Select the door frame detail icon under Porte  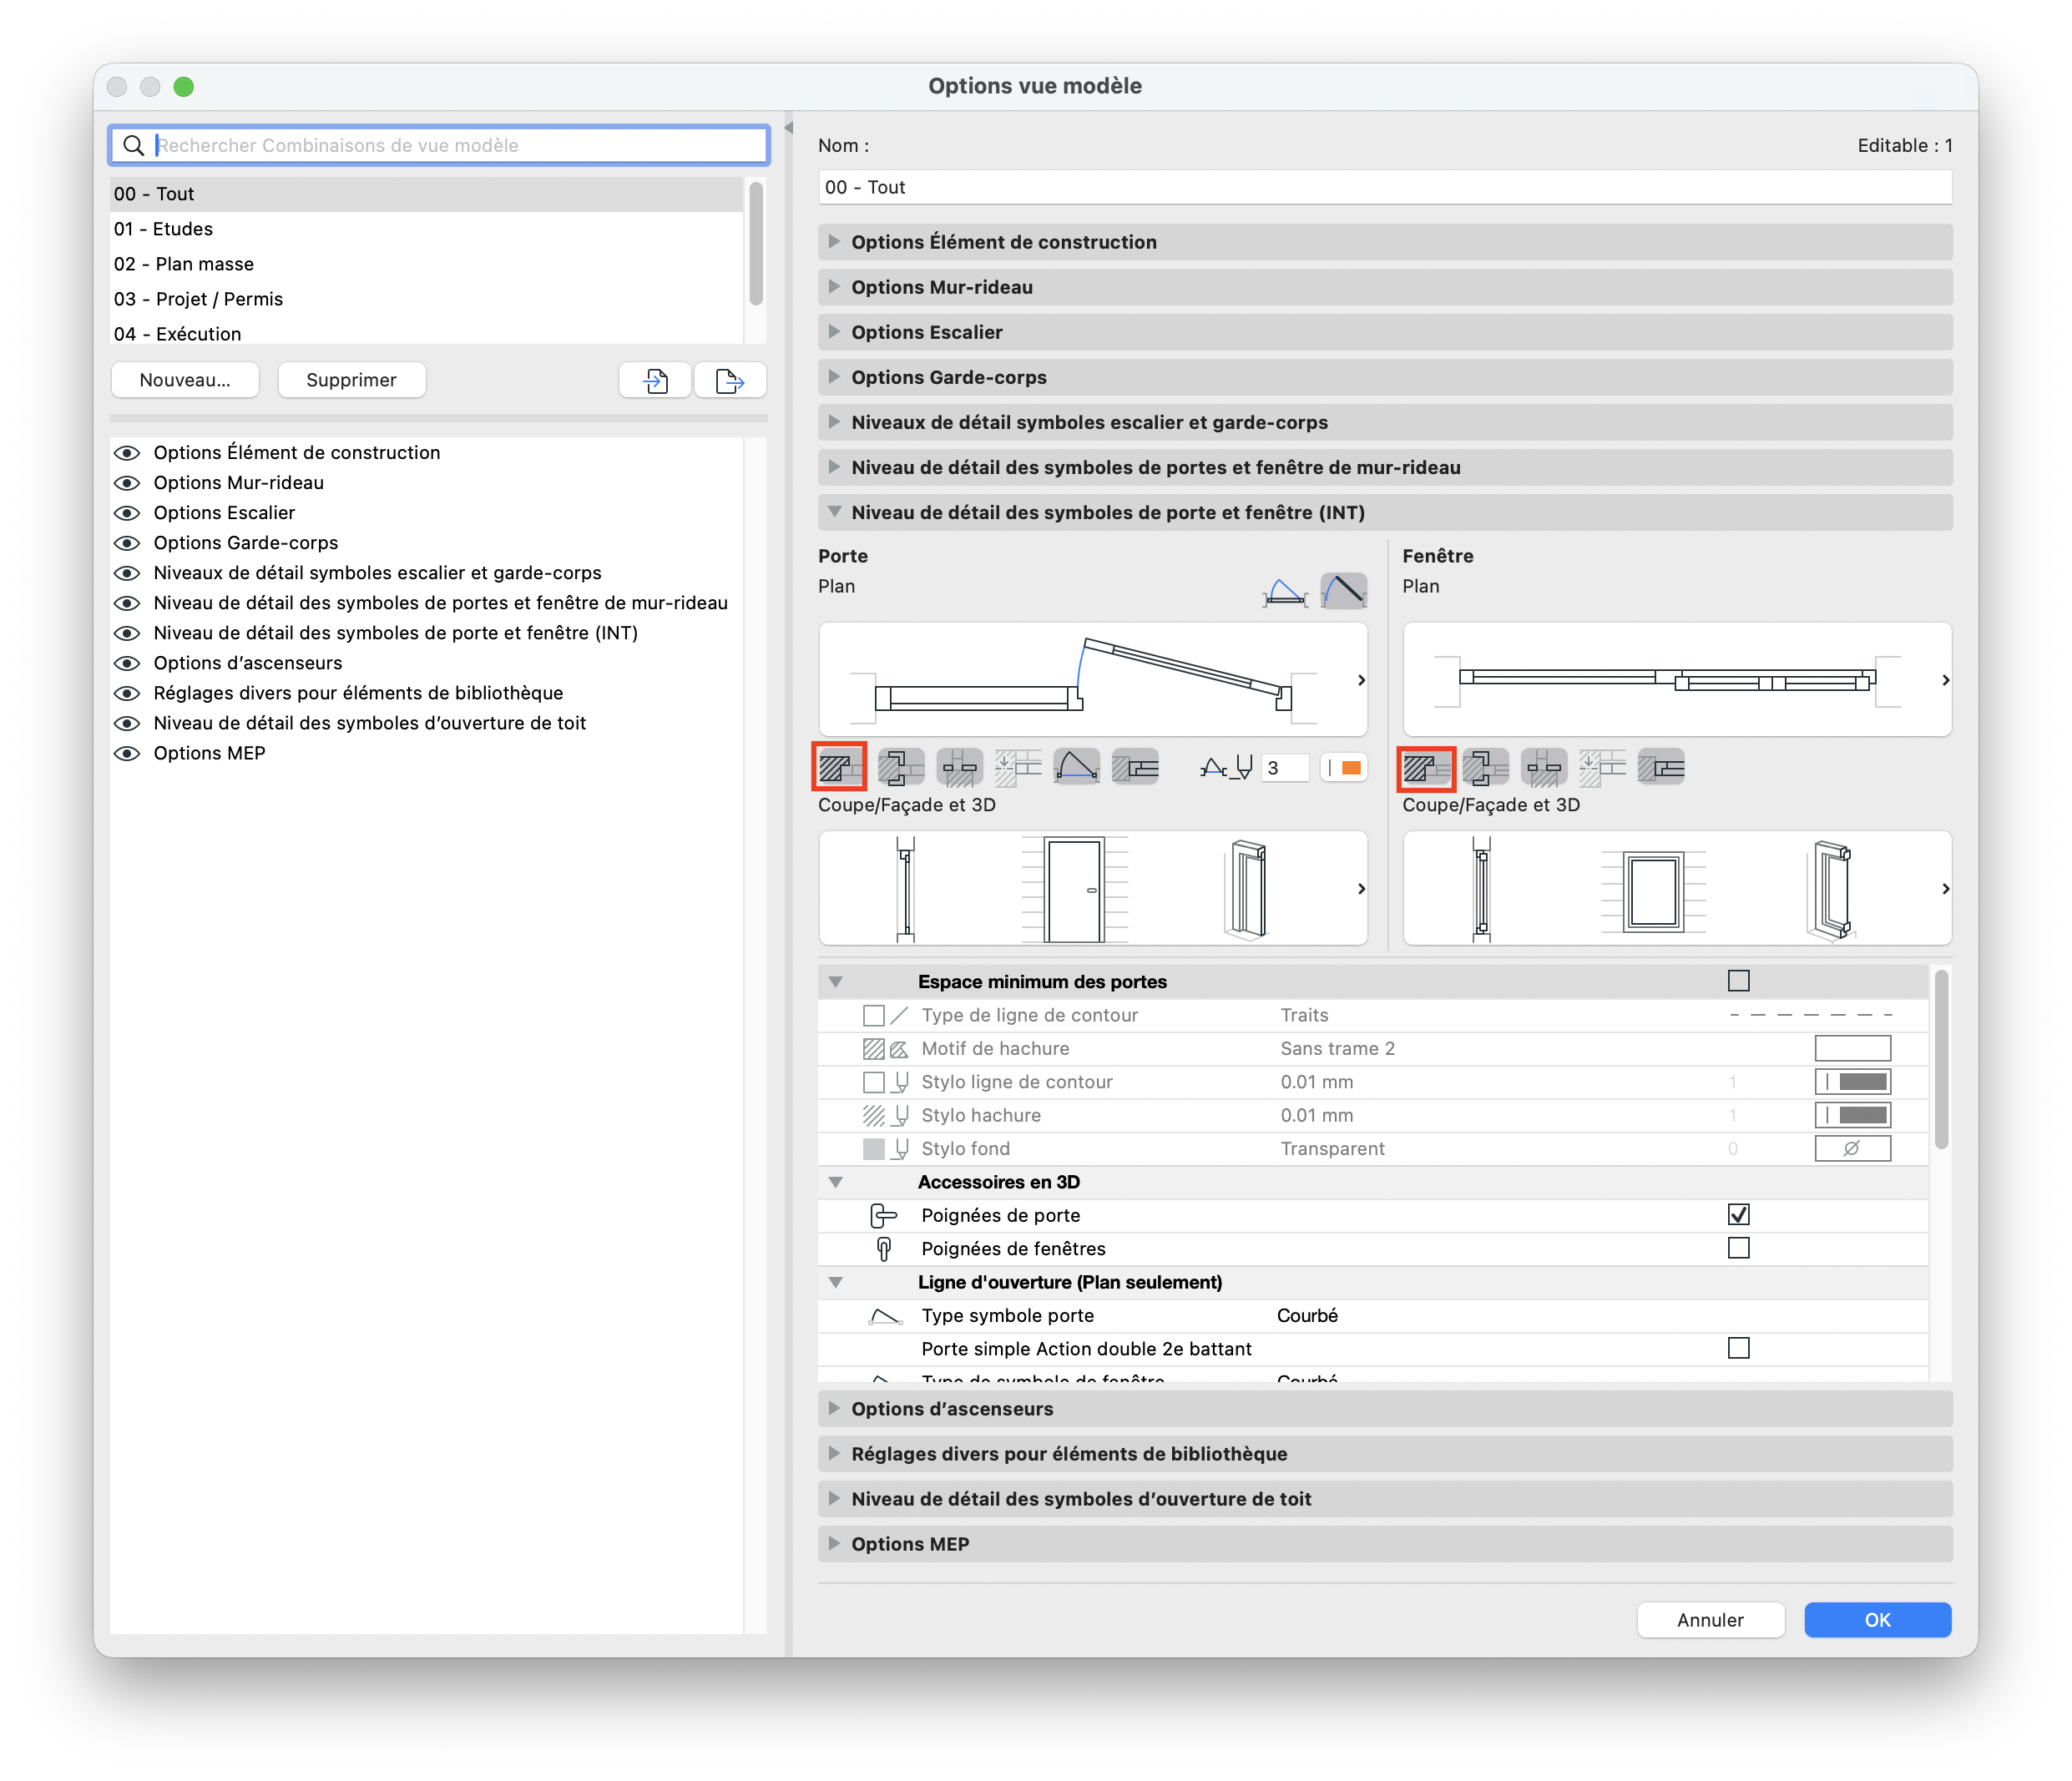click(x=900, y=767)
